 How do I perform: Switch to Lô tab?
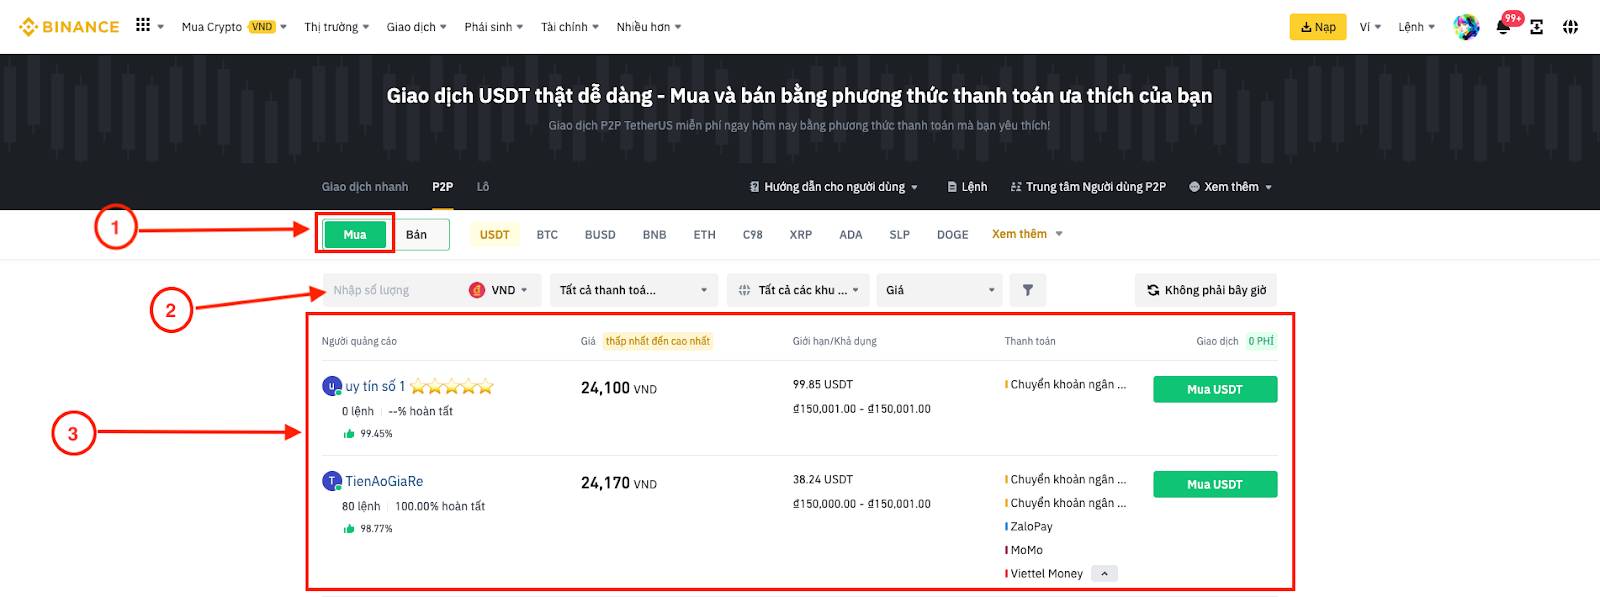(483, 187)
